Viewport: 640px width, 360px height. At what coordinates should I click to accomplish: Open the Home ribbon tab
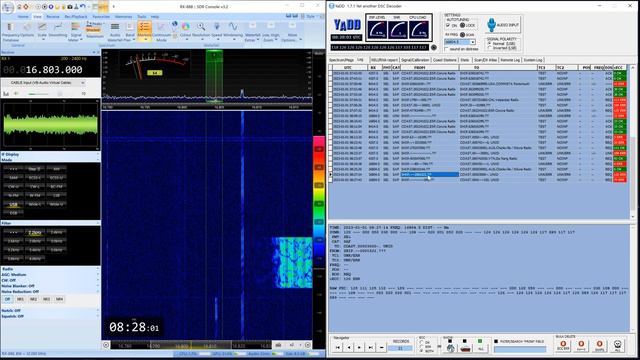(23, 17)
